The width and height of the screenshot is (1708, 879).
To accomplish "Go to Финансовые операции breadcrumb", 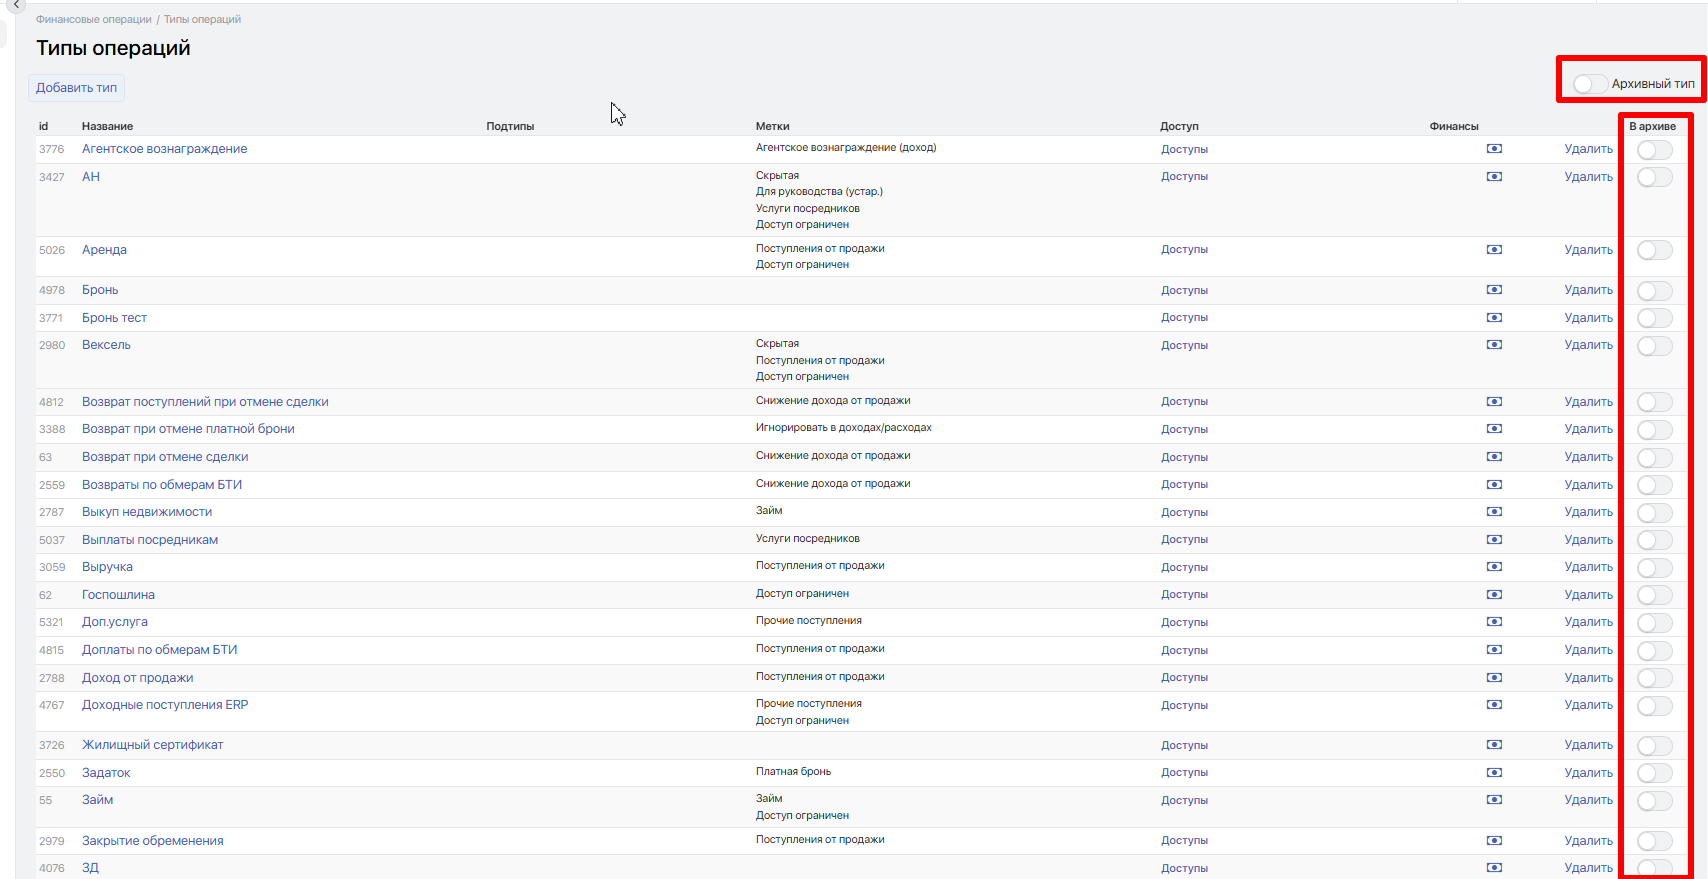I will pyautogui.click(x=94, y=19).
